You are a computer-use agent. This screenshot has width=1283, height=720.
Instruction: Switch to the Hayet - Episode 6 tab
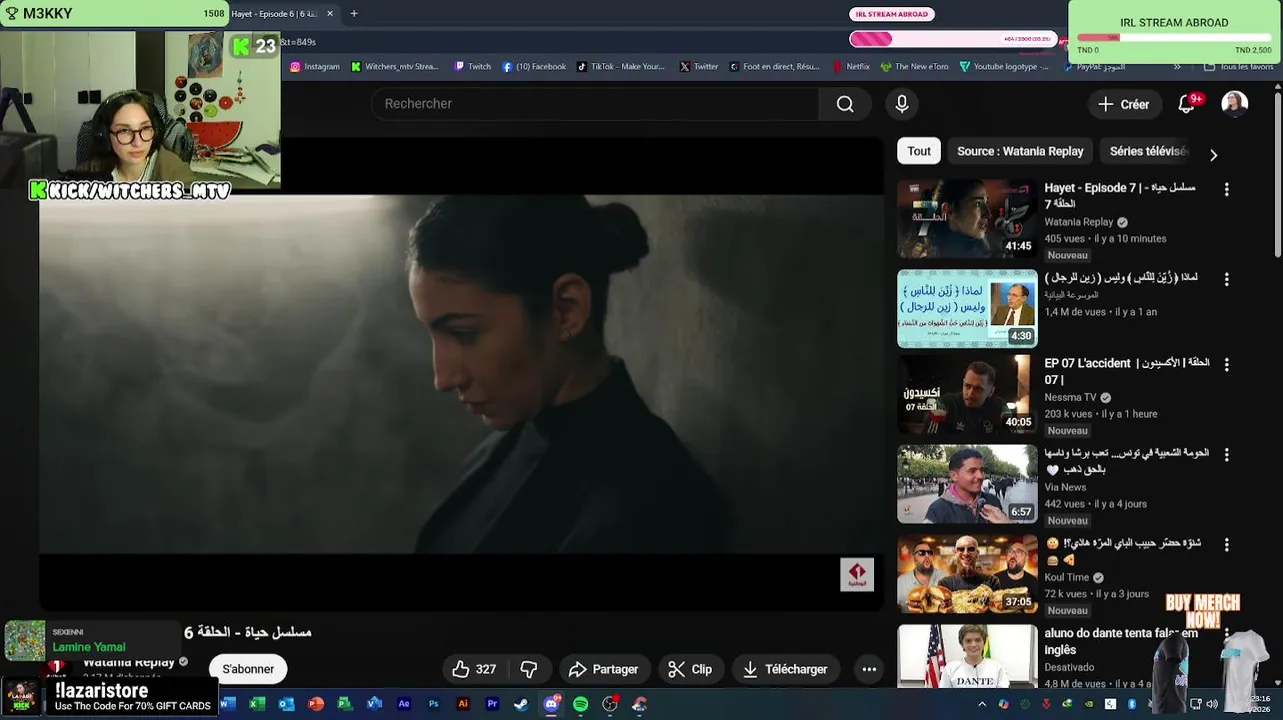tap(274, 14)
